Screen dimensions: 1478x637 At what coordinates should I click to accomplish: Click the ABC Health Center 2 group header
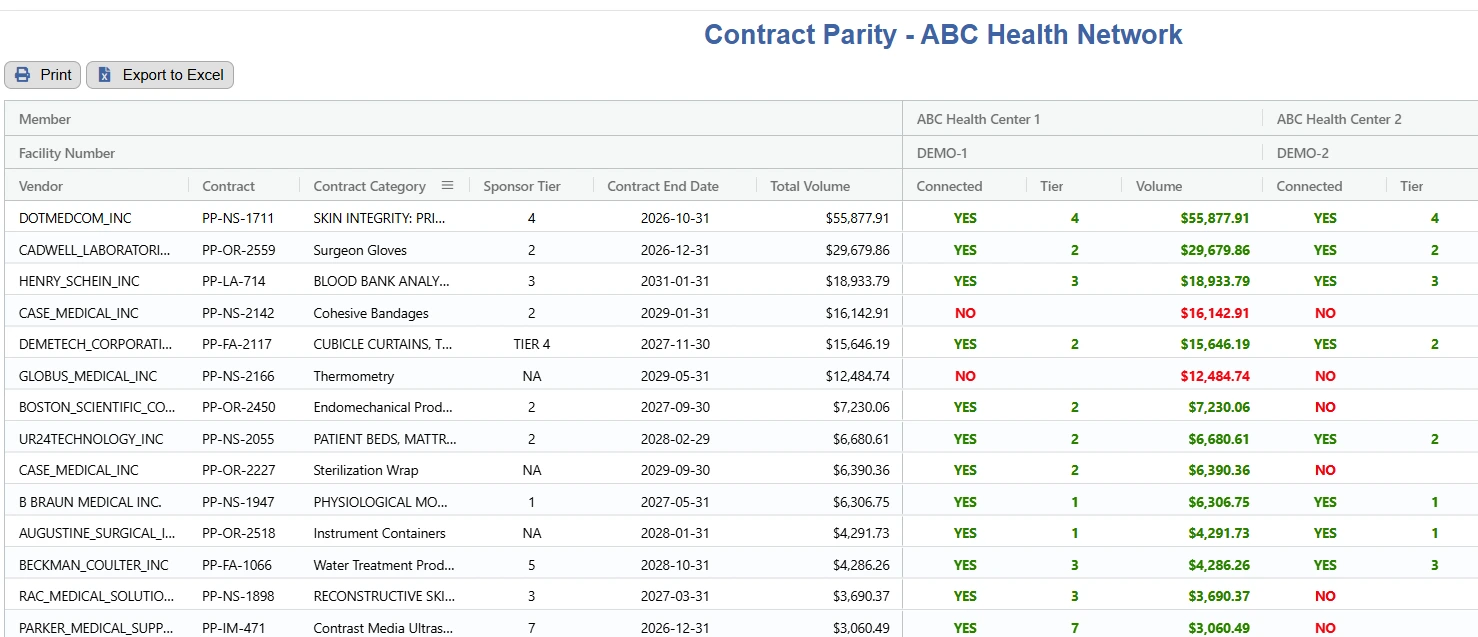click(x=1339, y=119)
